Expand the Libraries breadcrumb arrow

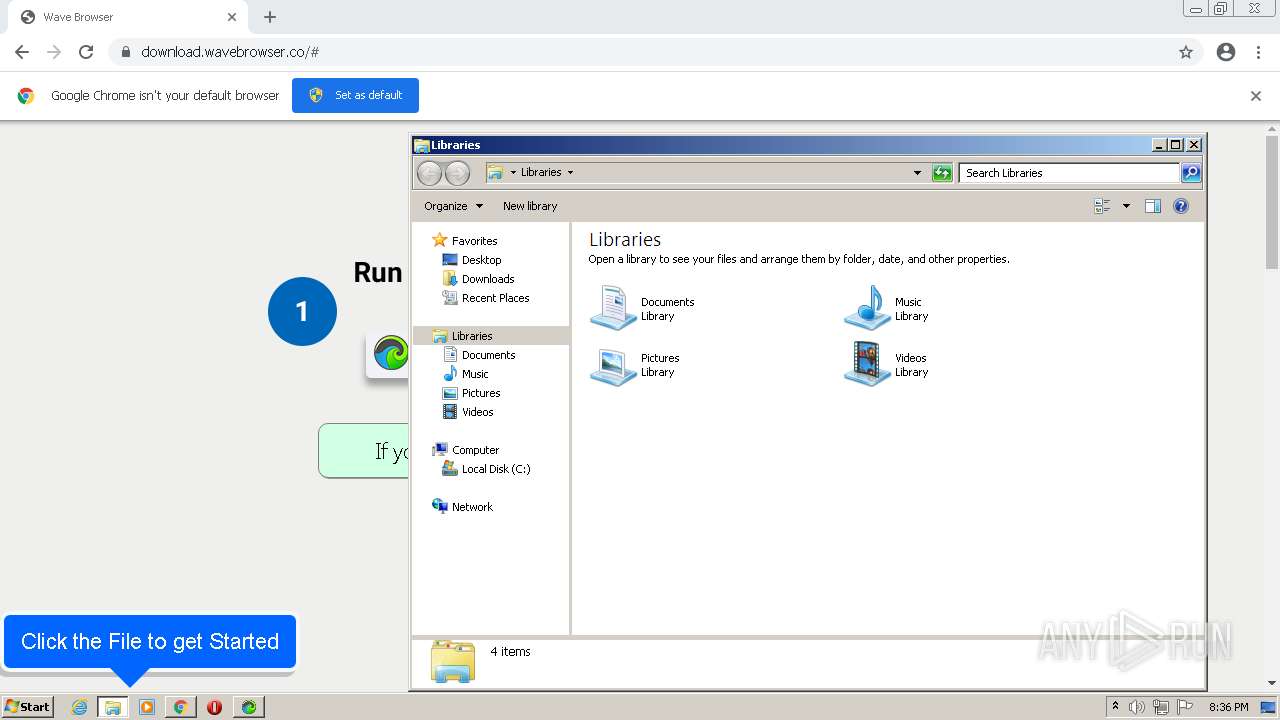571,172
